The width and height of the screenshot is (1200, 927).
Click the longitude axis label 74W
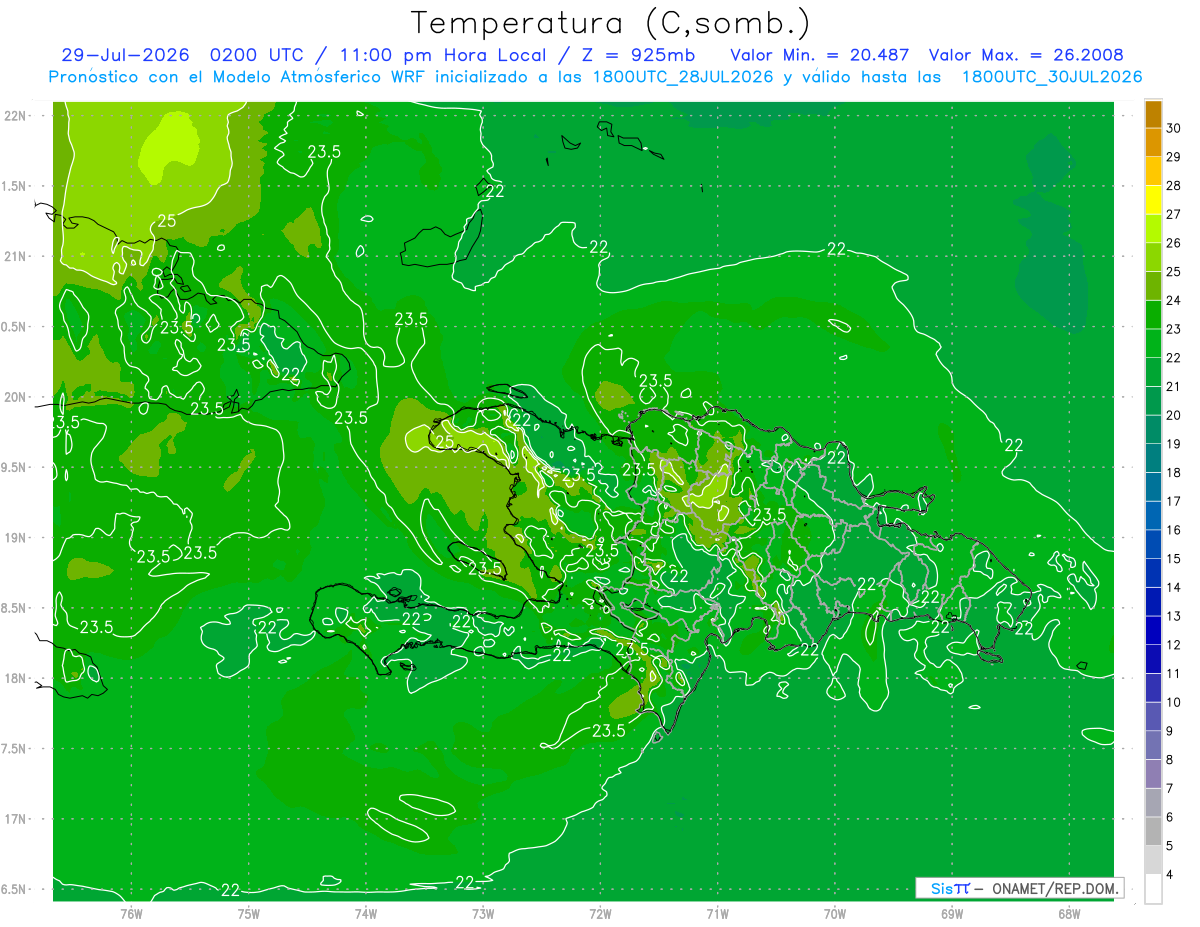tap(366, 913)
